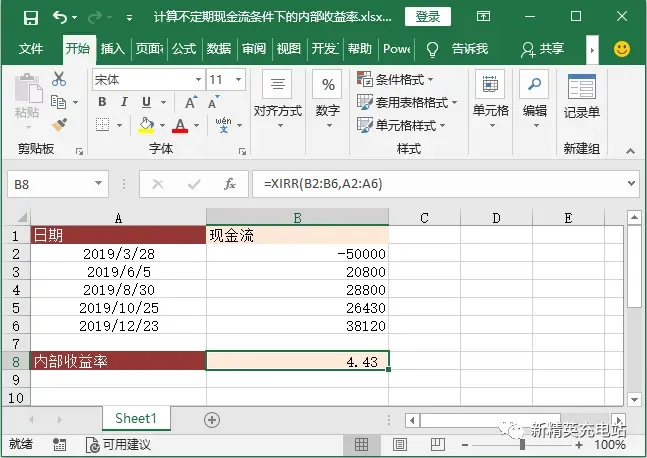The image size is (647, 458).
Task: Open the 字体 group dialog launcher
Action: click(x=242, y=152)
